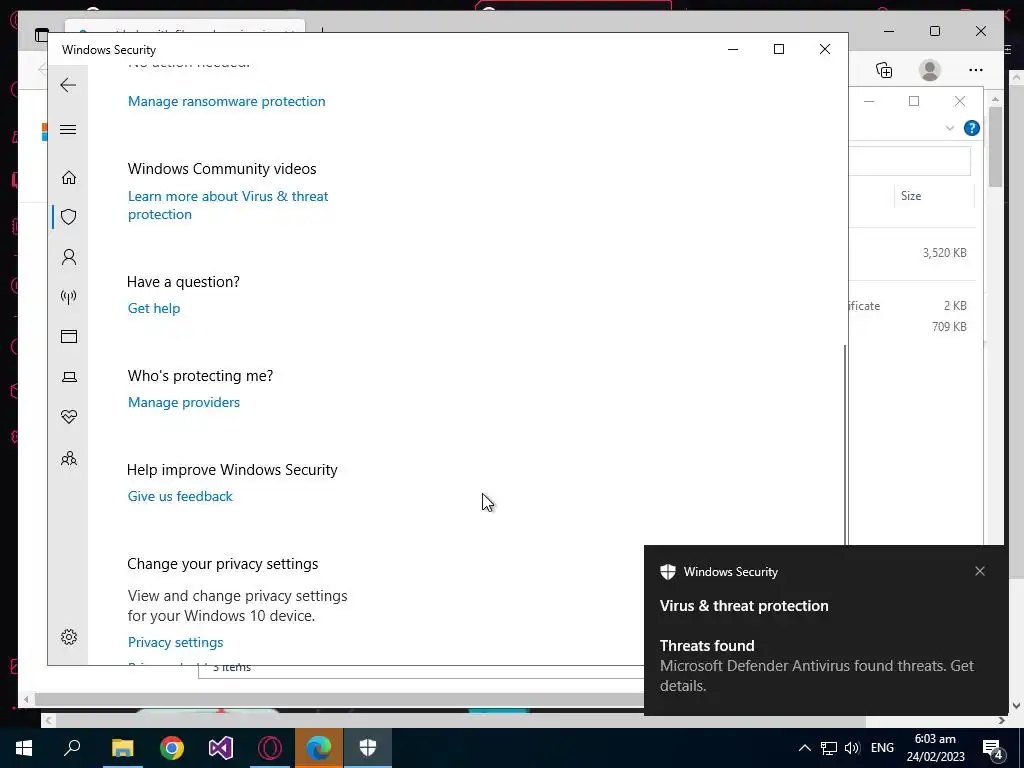Click the File Explorer search box
This screenshot has height=768, width=1024.
coord(910,161)
